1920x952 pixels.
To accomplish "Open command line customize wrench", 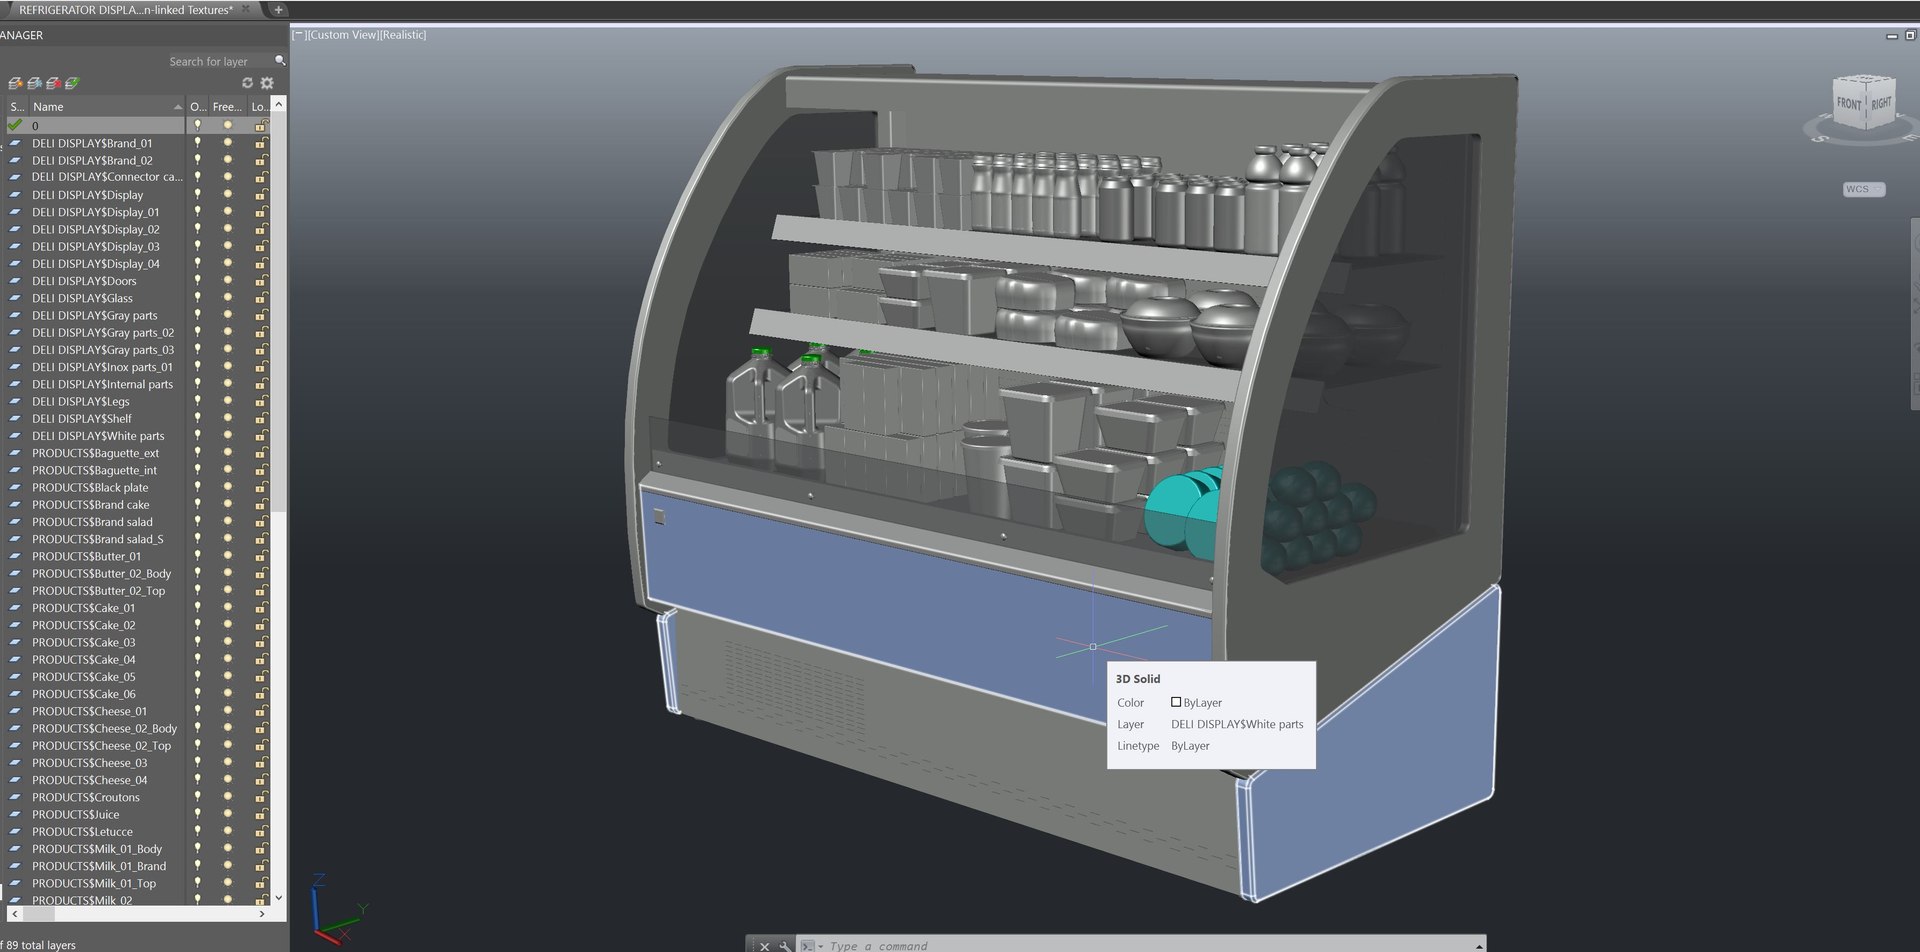I will pos(785,945).
